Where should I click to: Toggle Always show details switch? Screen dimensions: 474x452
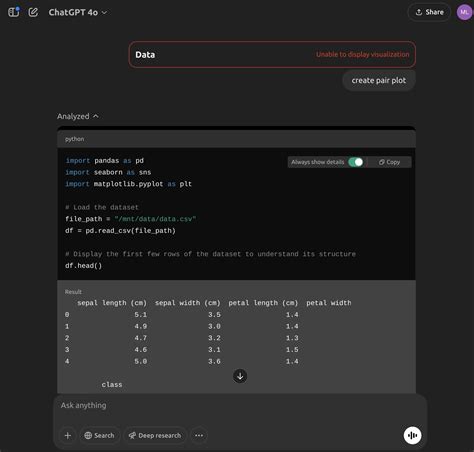(356, 162)
